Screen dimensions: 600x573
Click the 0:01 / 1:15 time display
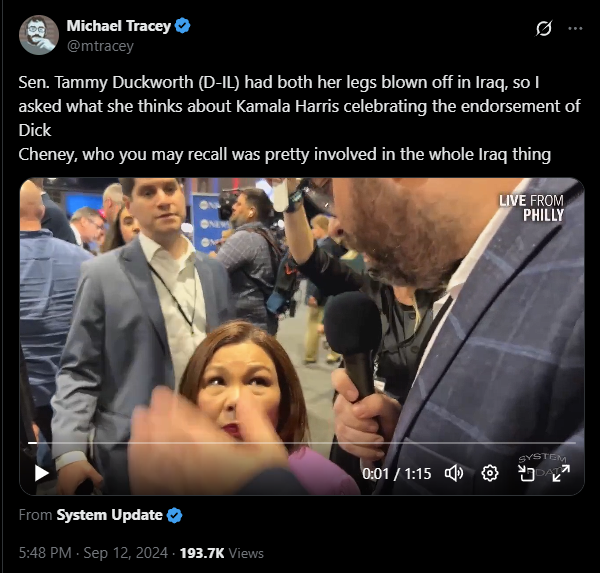click(396, 474)
